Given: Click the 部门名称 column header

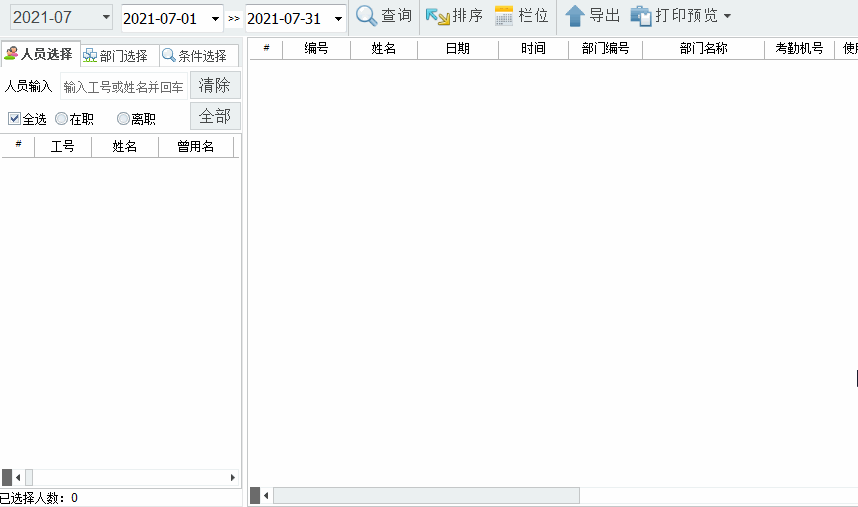Looking at the screenshot, I should click(x=702, y=48).
